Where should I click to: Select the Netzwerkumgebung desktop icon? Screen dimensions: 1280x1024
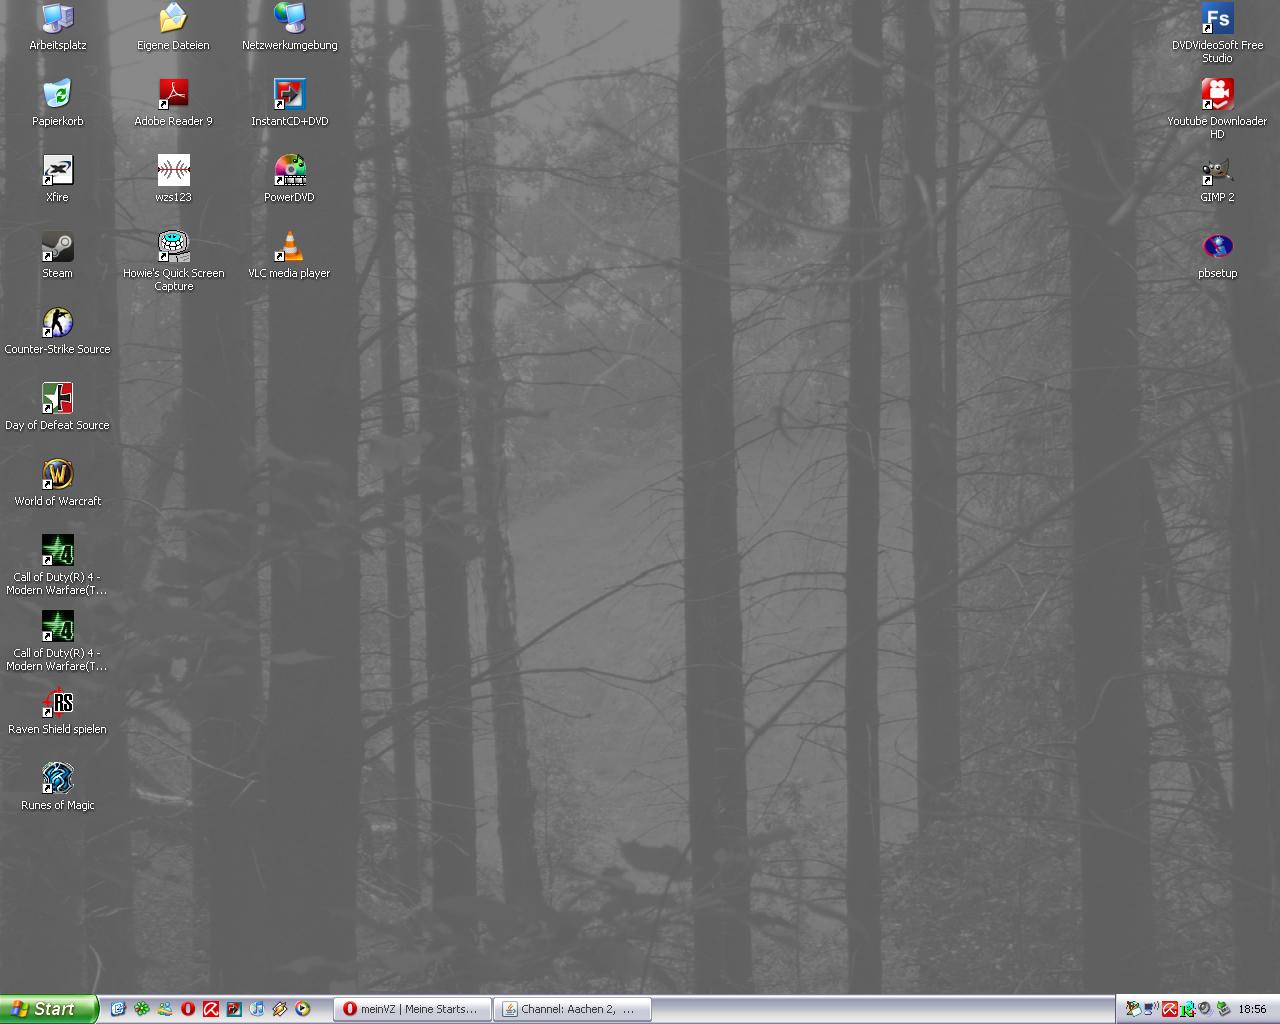pyautogui.click(x=289, y=27)
